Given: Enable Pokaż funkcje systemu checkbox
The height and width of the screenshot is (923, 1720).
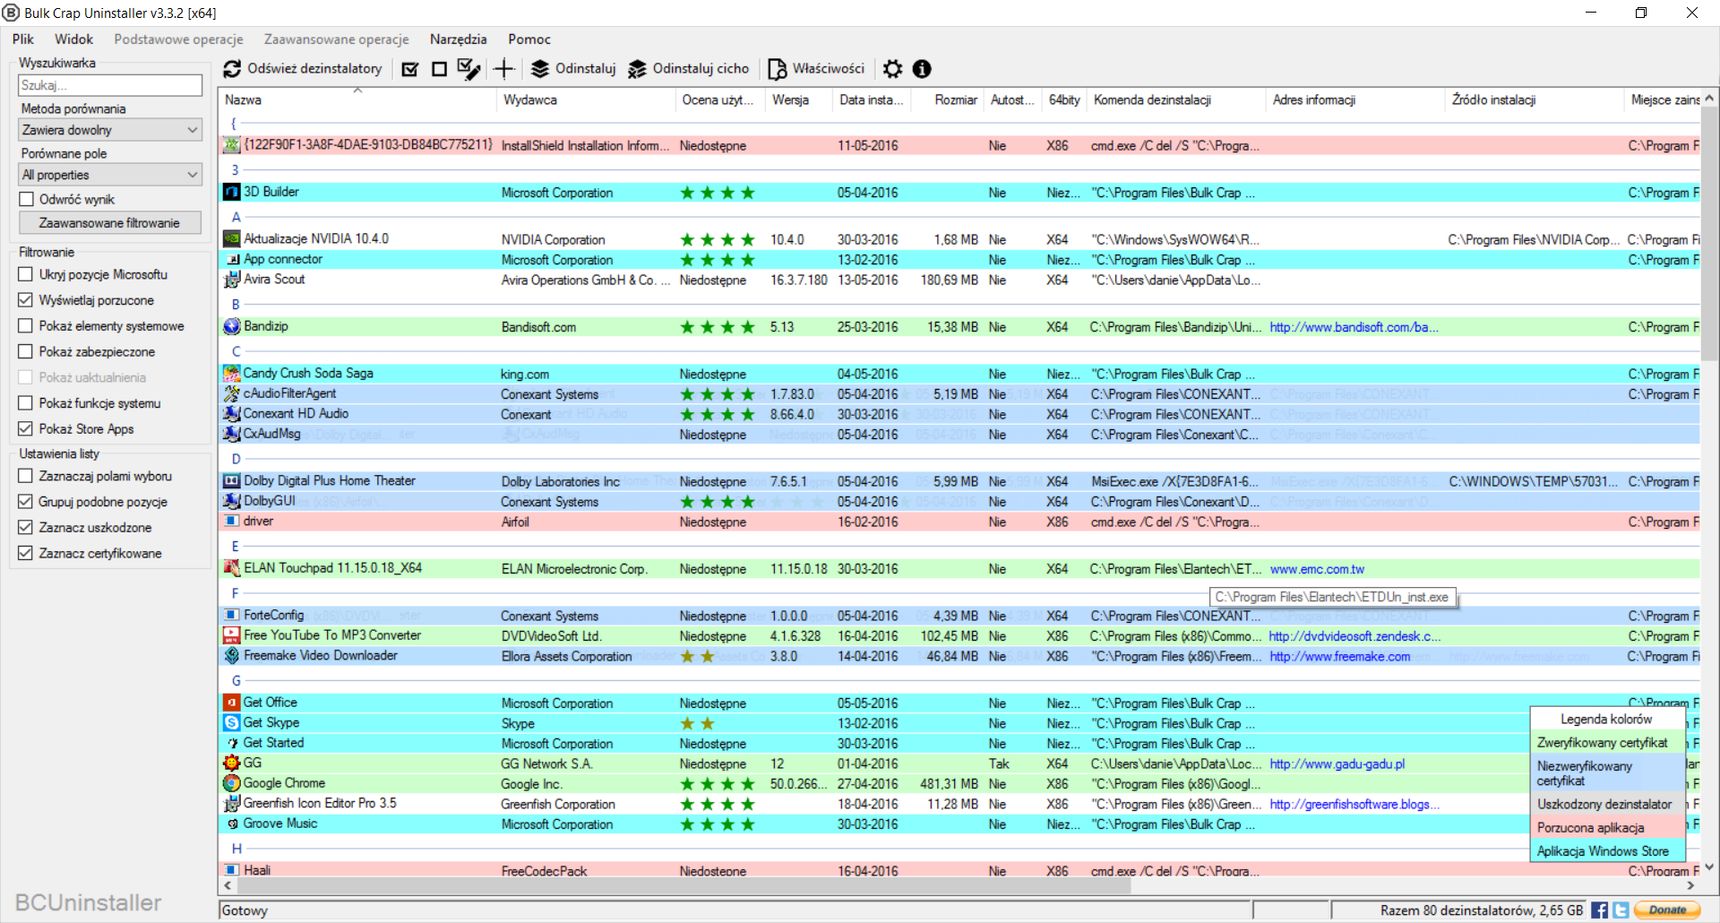Looking at the screenshot, I should tap(26, 403).
